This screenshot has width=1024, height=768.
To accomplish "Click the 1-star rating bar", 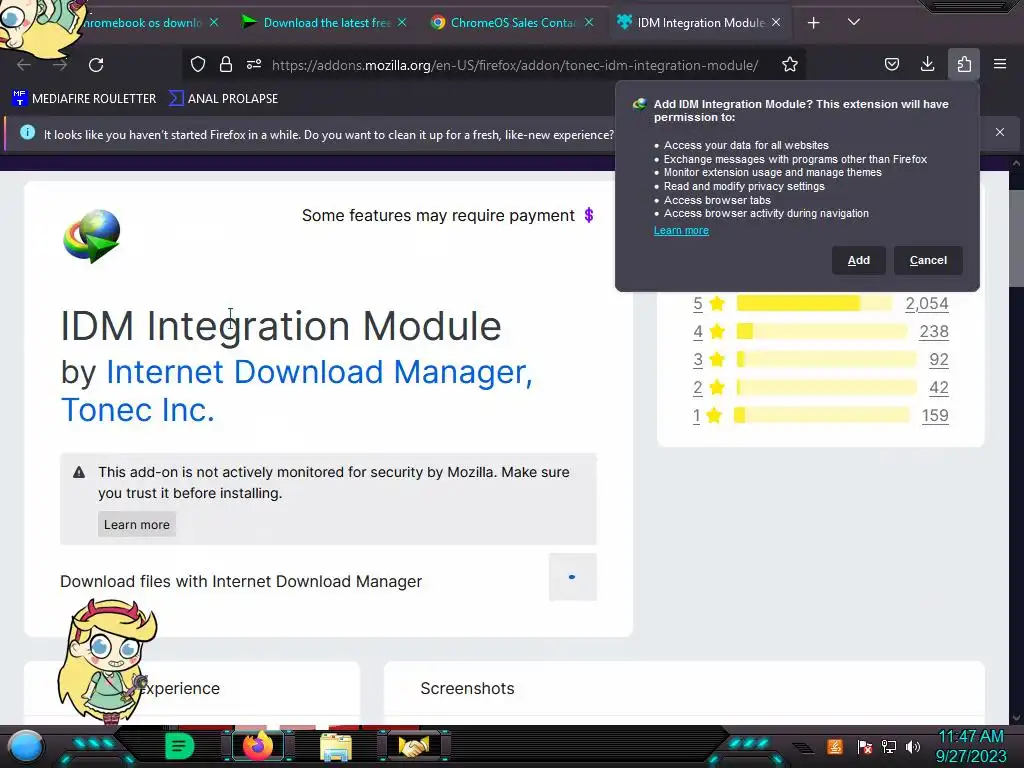I will pyautogui.click(x=822, y=415).
